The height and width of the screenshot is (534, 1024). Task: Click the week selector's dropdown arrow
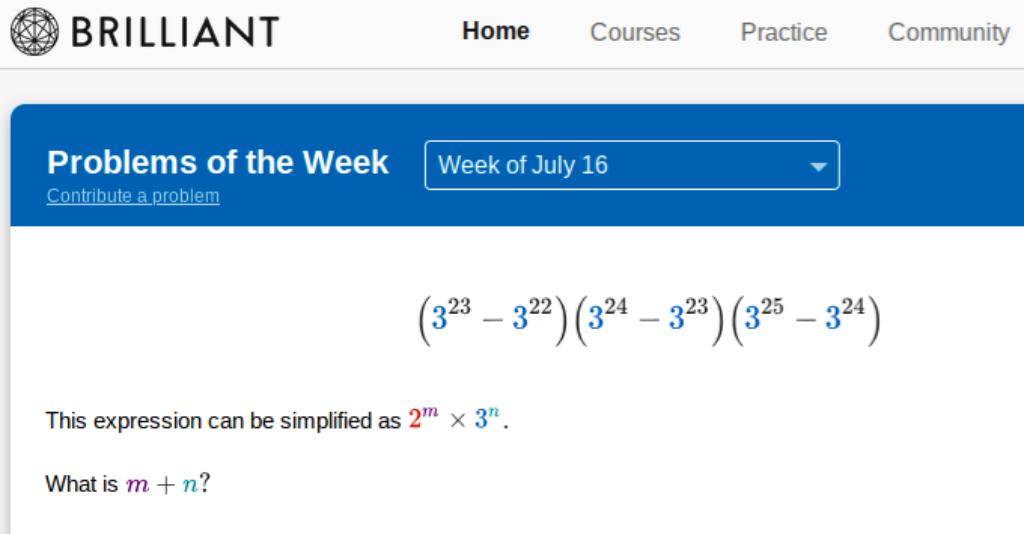coord(818,167)
